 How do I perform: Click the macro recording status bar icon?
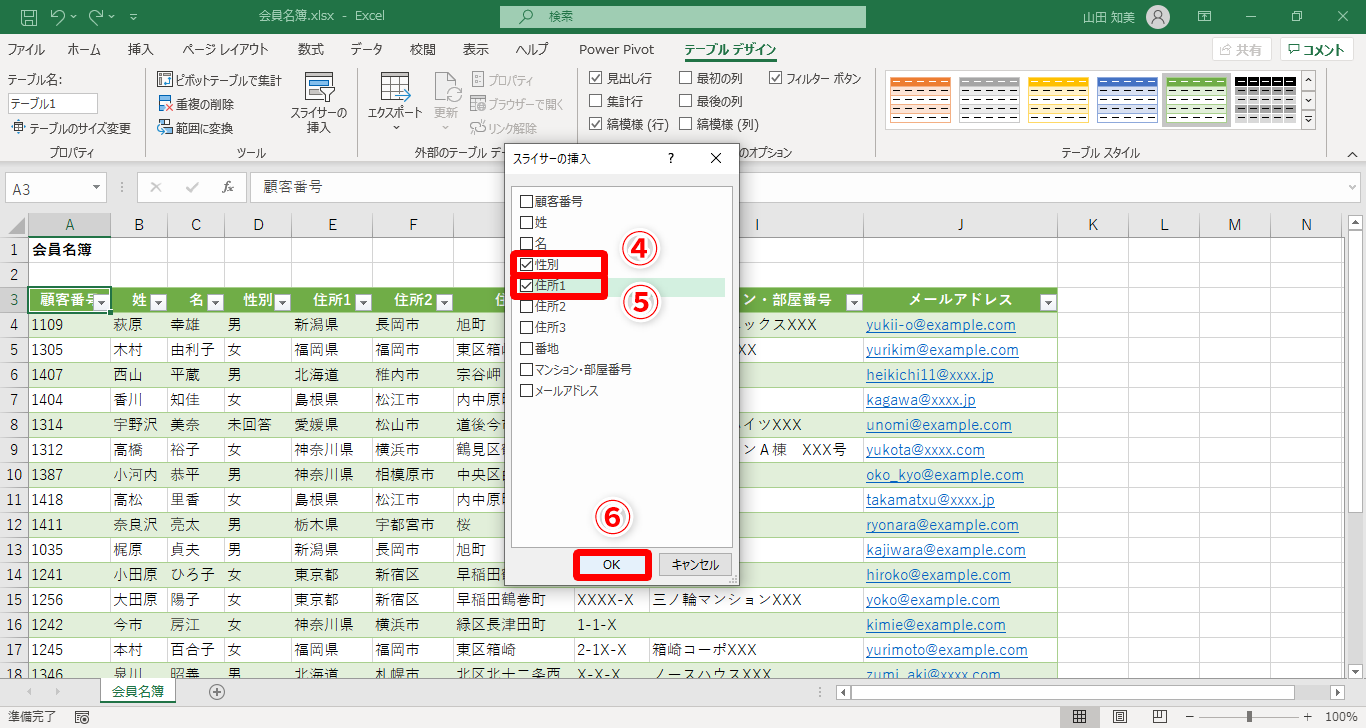click(82, 717)
